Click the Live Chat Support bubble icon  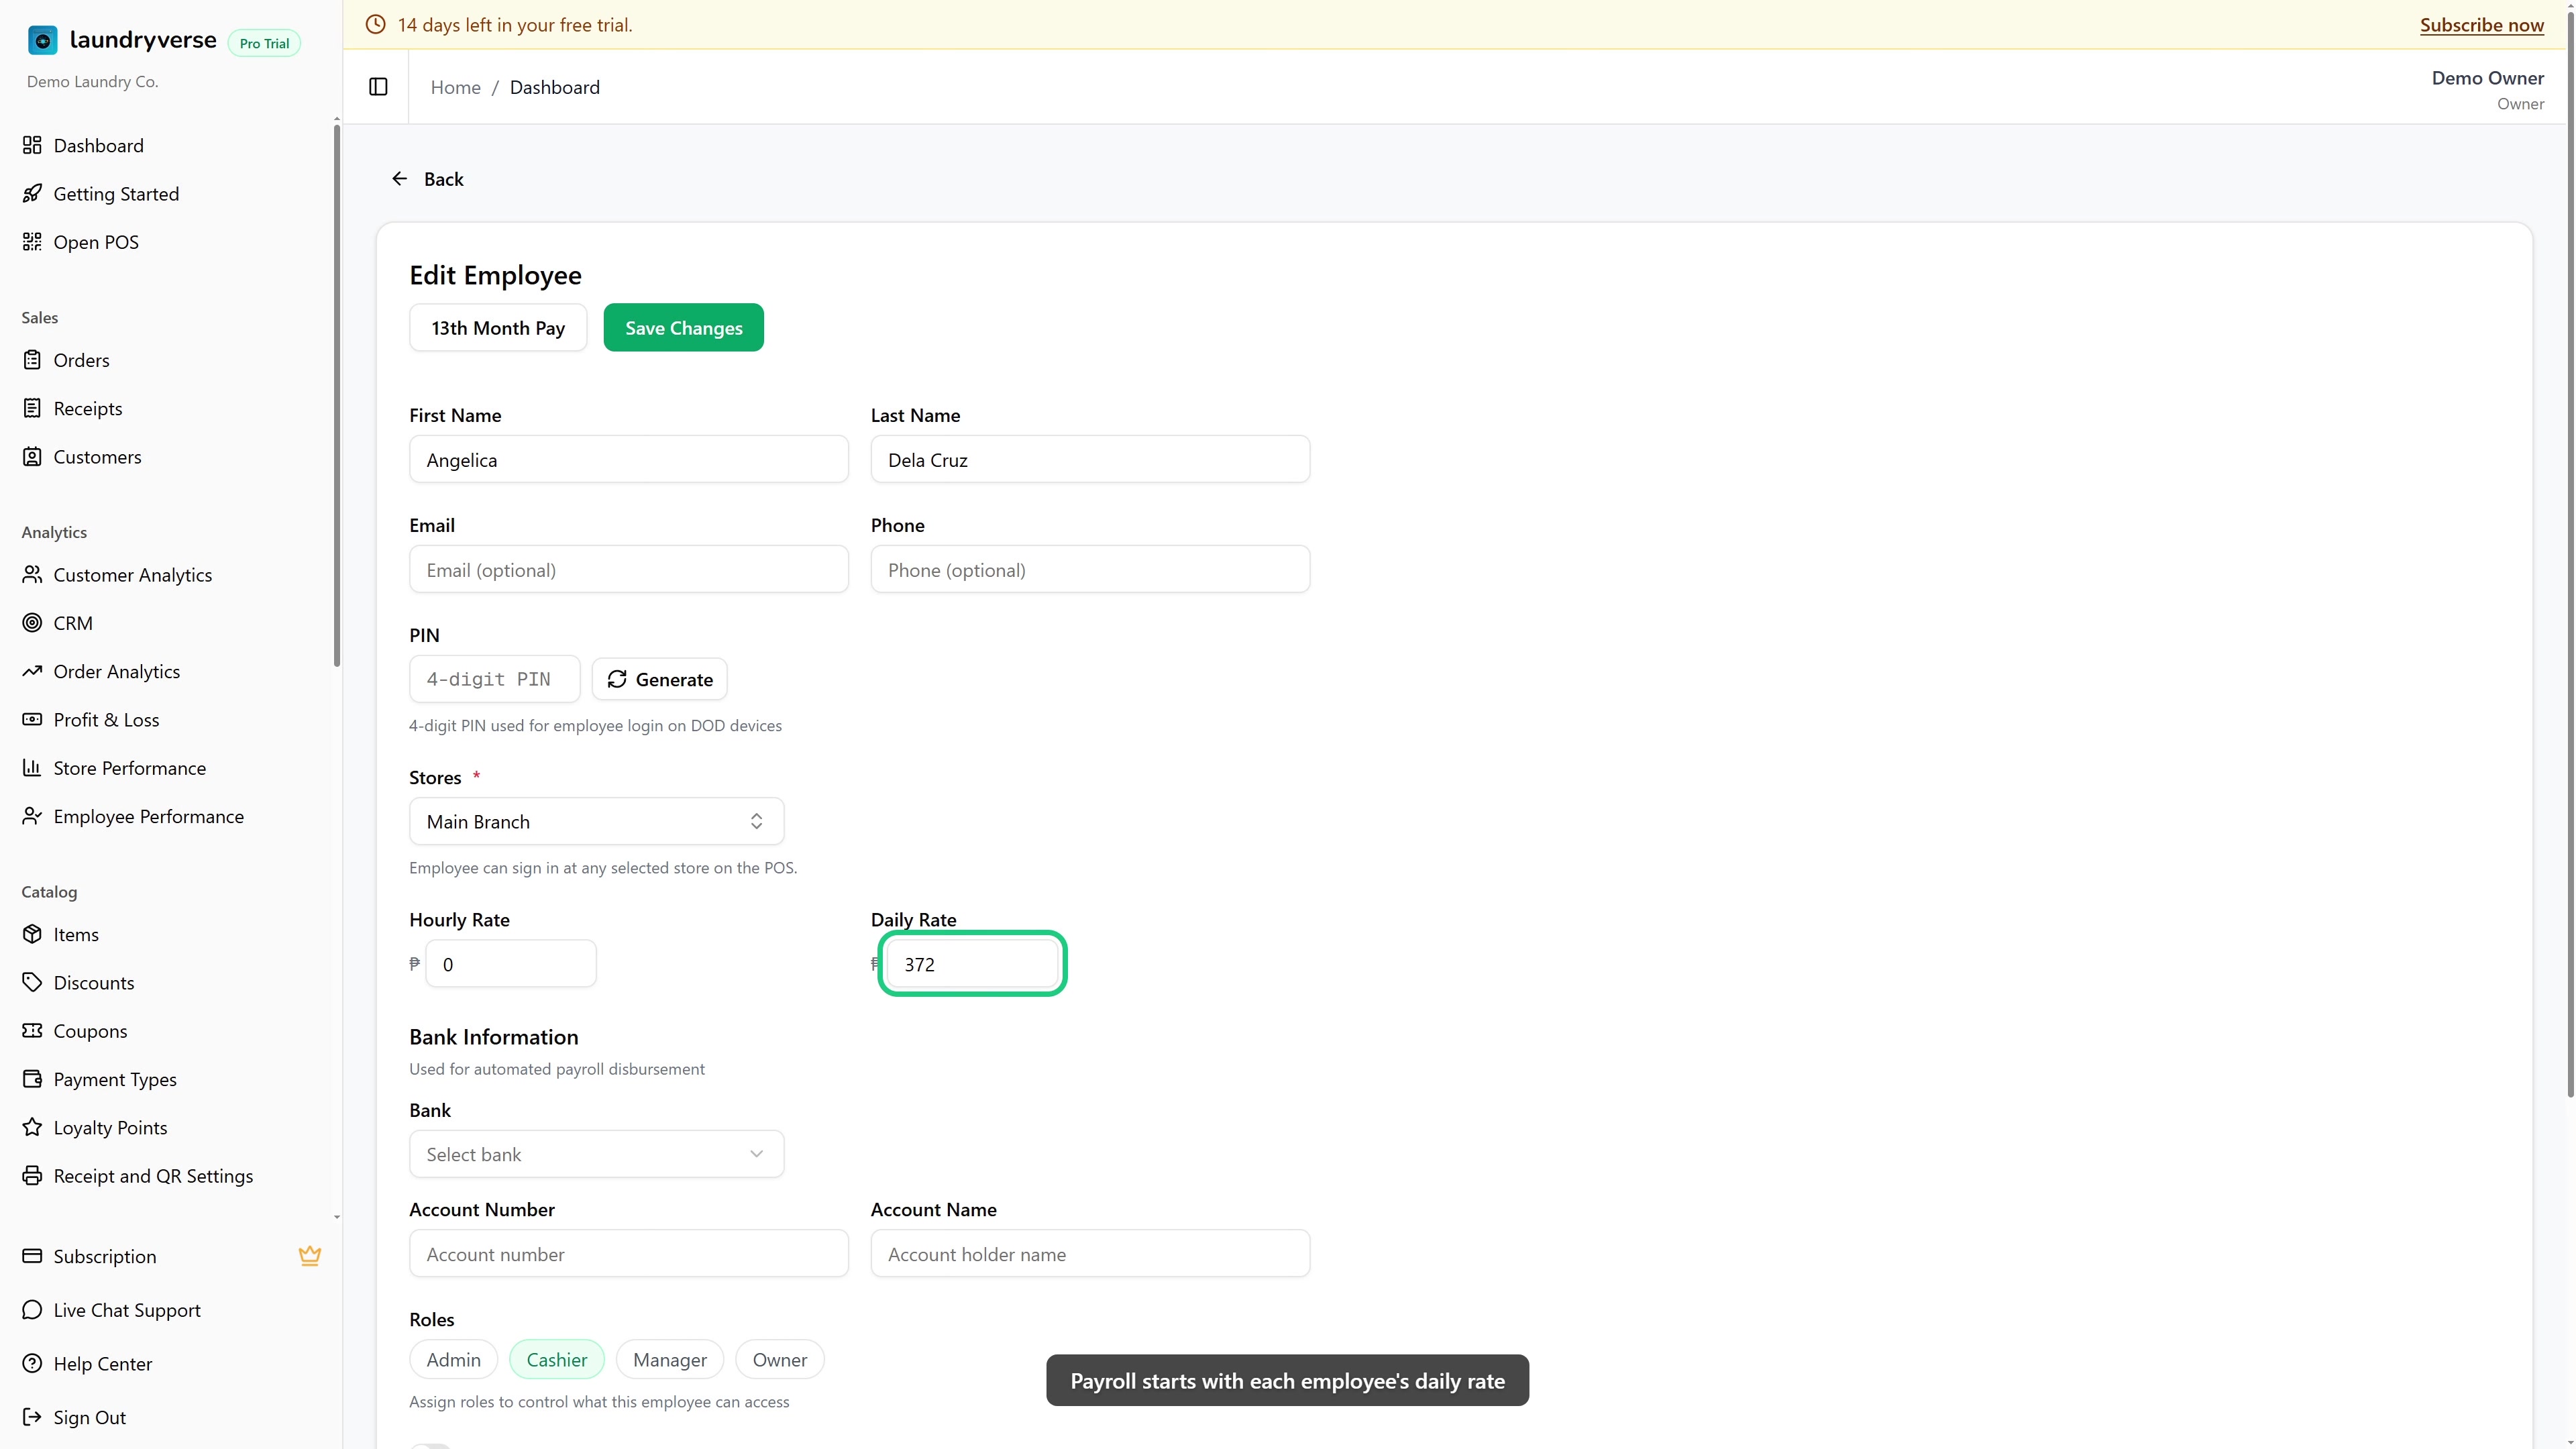coord(32,1310)
